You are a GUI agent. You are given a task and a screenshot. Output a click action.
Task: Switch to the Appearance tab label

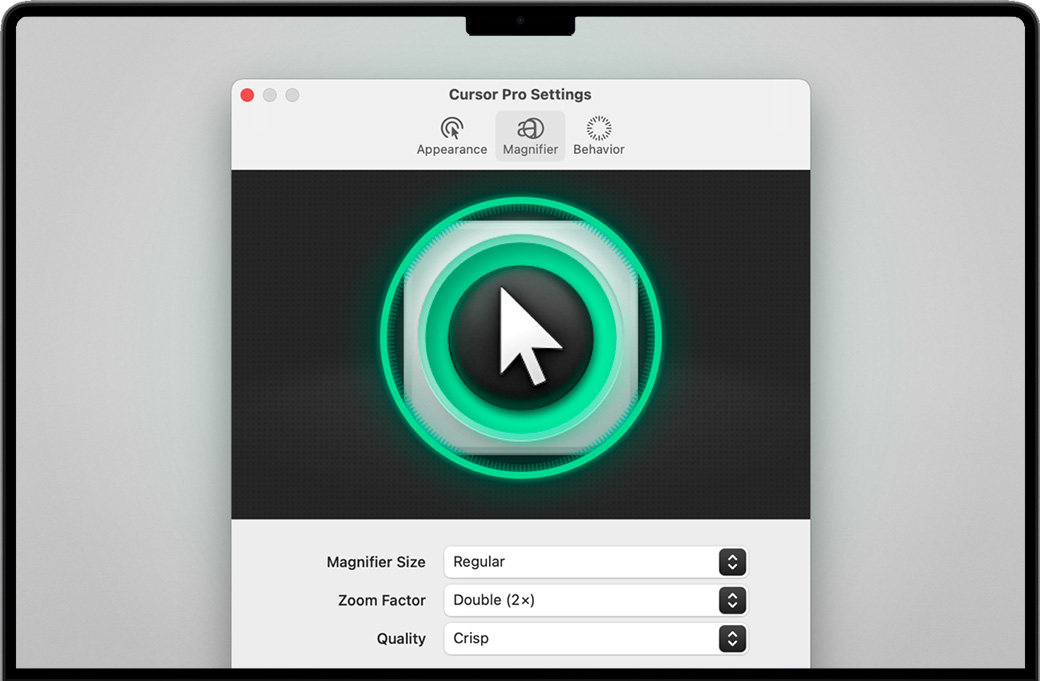click(x=452, y=150)
